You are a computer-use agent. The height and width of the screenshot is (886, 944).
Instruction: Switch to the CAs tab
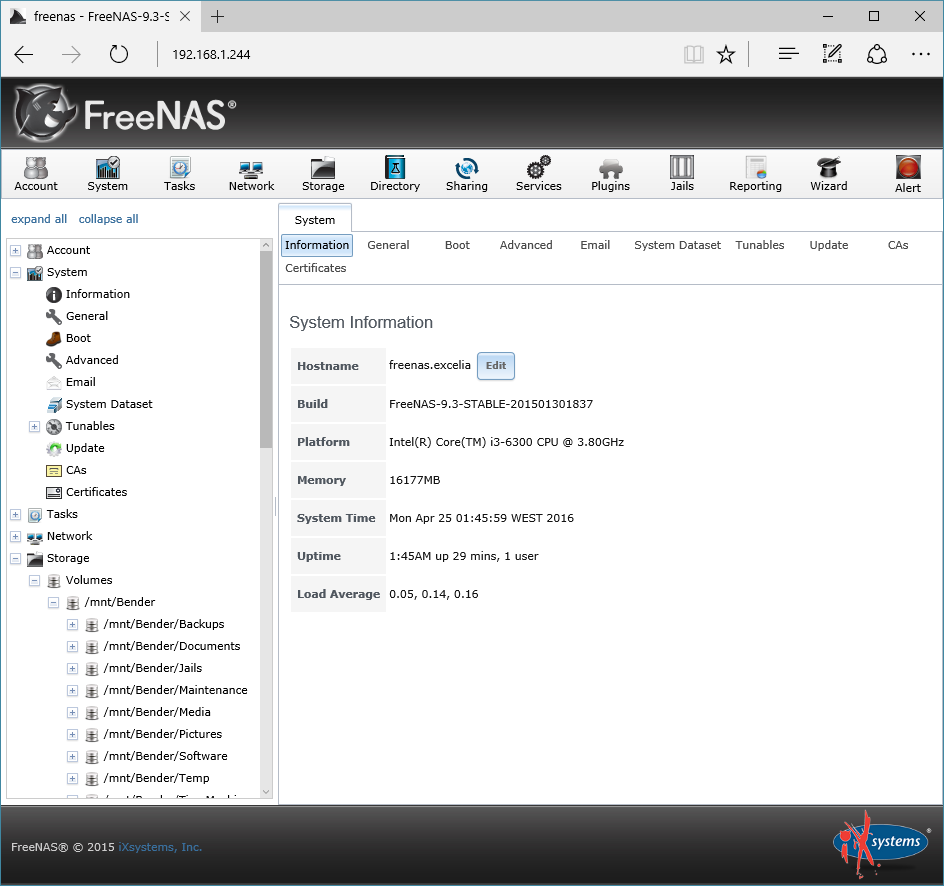898,245
